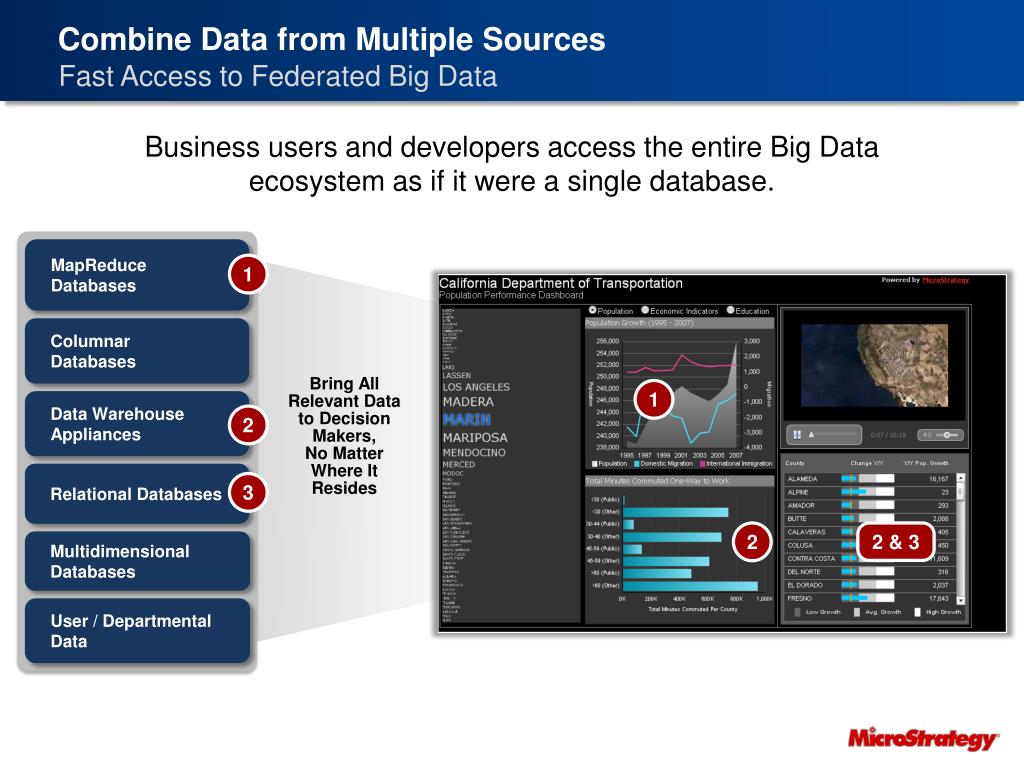The width and height of the screenshot is (1024, 768).
Task: Click the Multidimensional Databases box
Action: pyautogui.click(x=137, y=561)
